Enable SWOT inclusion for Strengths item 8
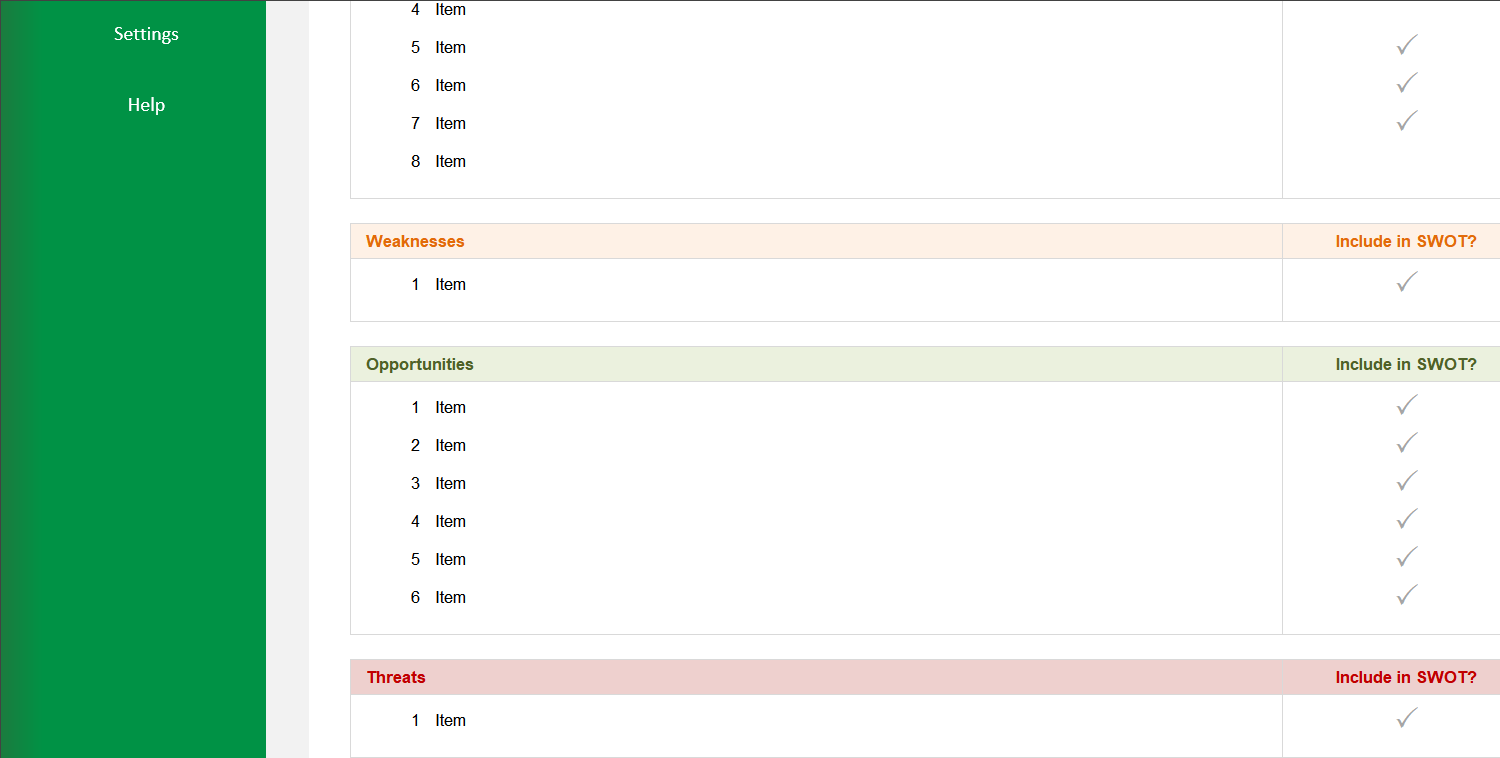1500x758 pixels. pyautogui.click(x=1406, y=160)
